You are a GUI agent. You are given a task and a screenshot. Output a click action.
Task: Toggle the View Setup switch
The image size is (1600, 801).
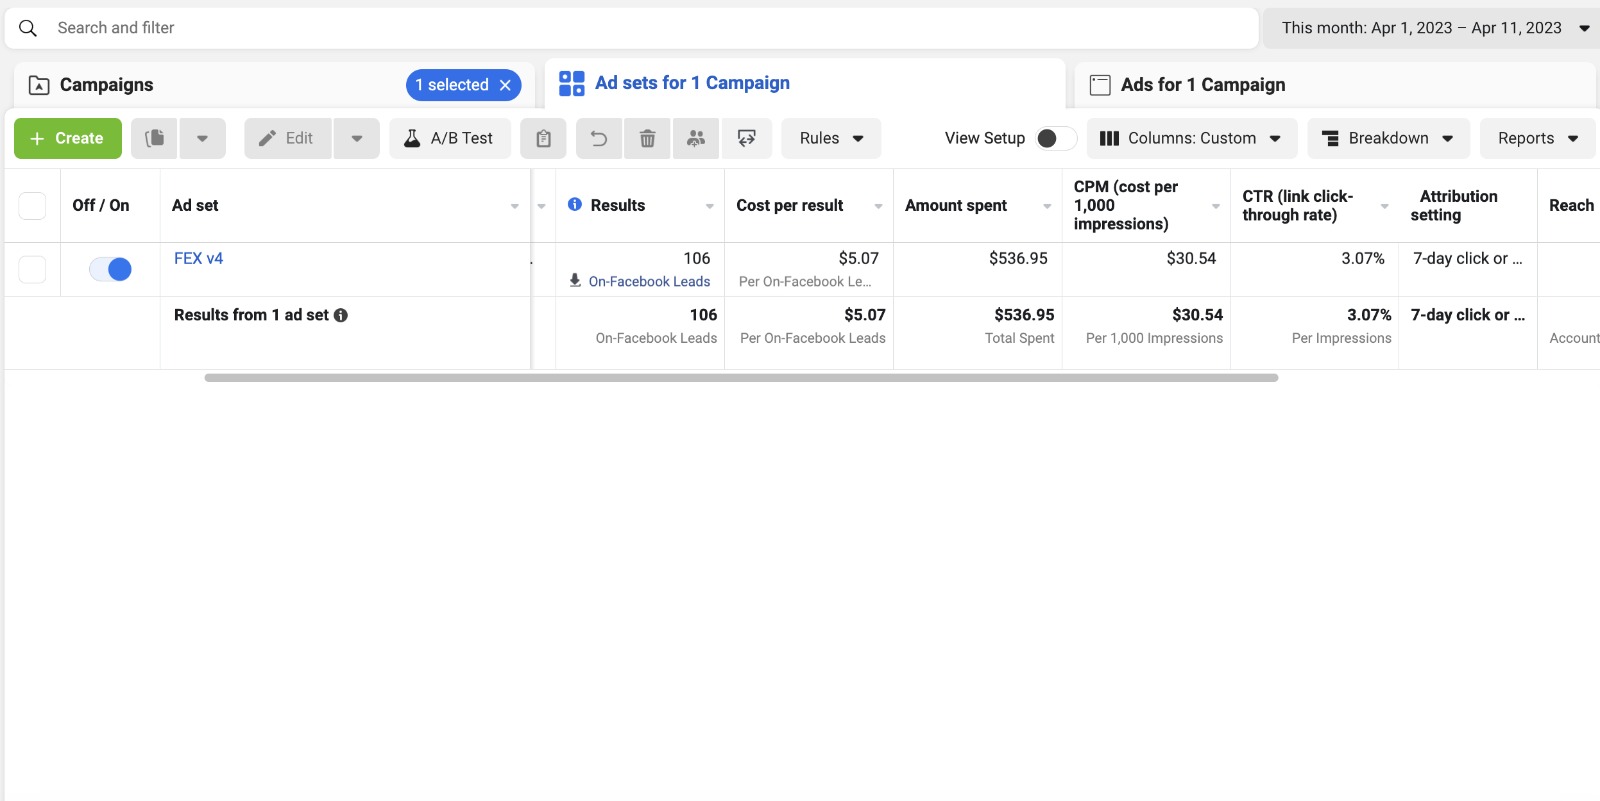click(x=1055, y=138)
